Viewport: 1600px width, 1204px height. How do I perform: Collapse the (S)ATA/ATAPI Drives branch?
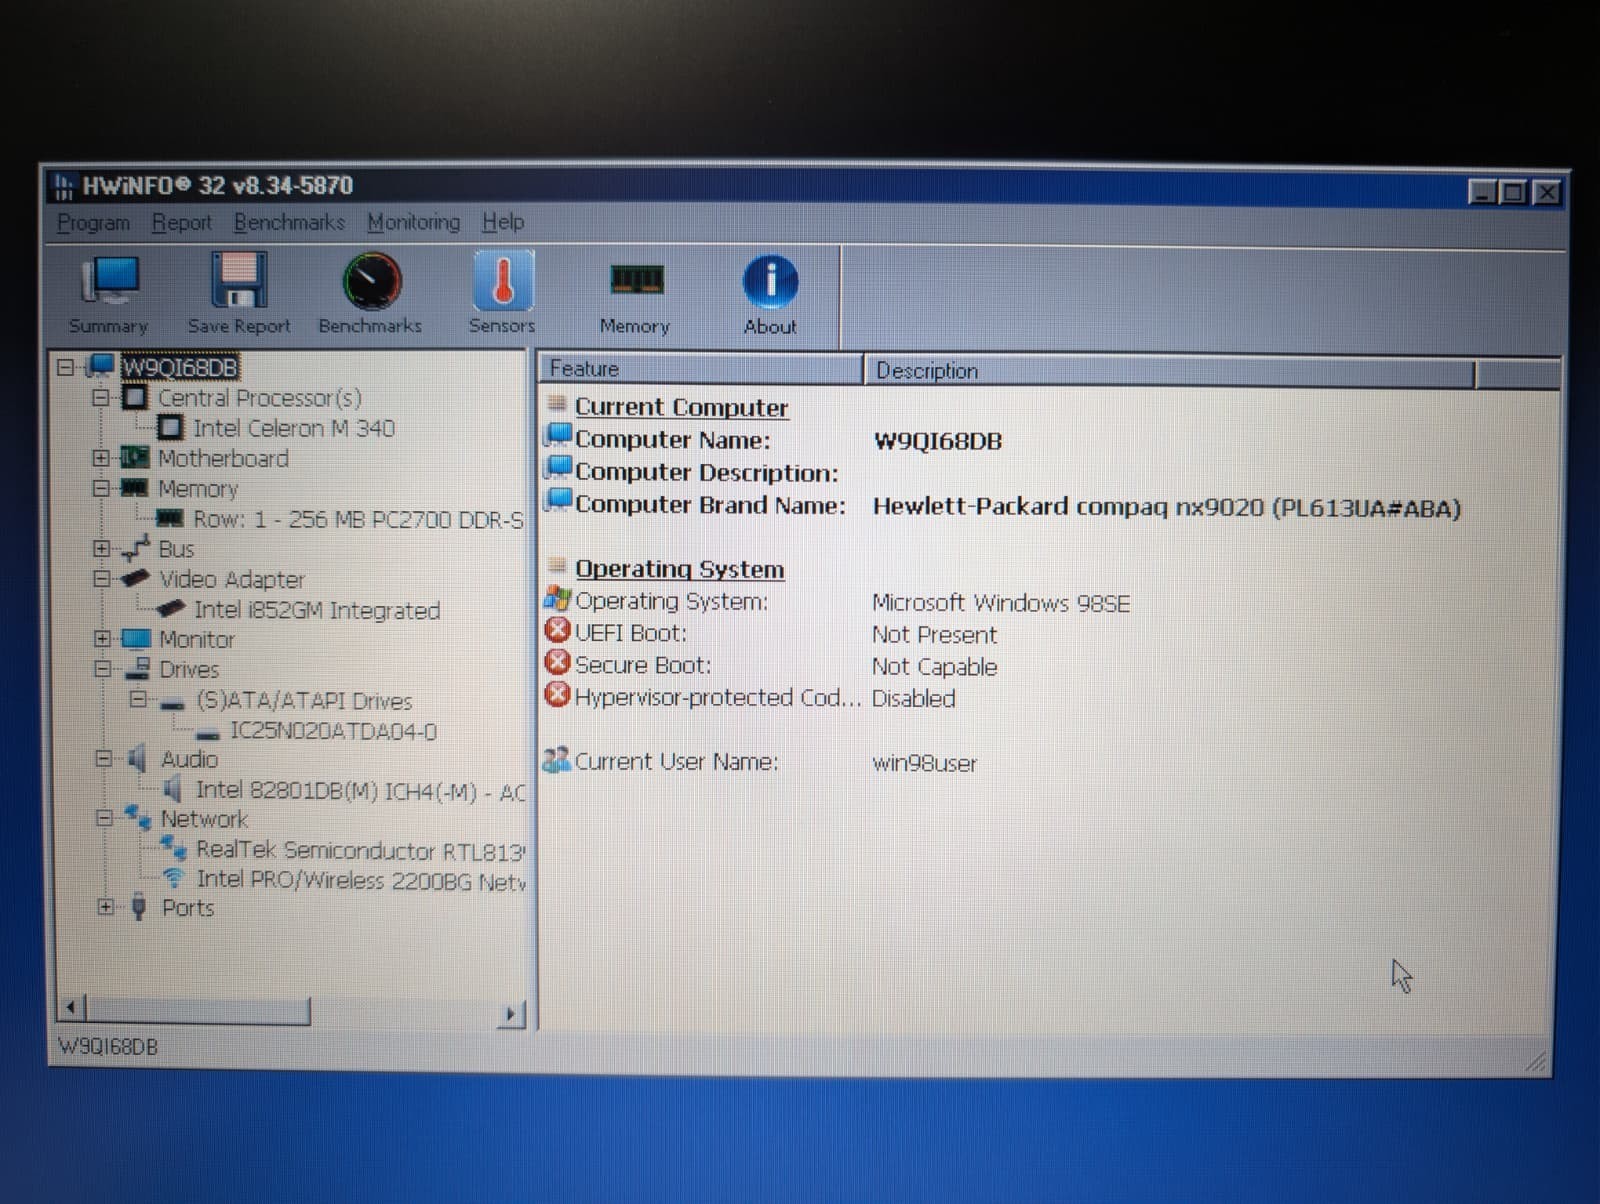click(x=138, y=700)
